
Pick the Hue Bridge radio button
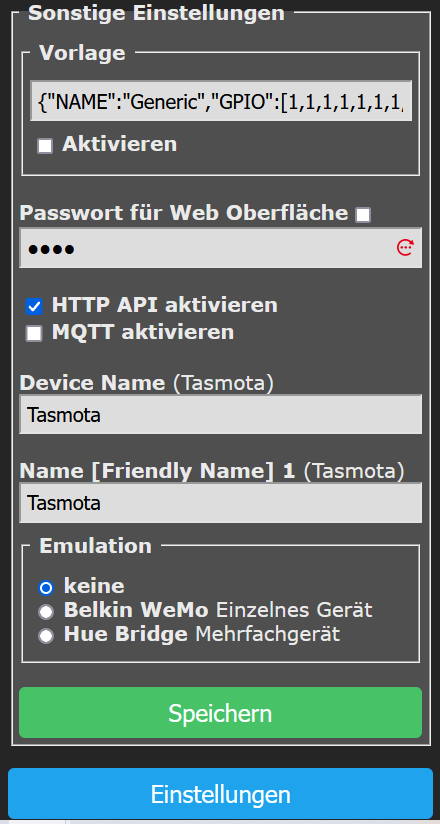coord(46,636)
